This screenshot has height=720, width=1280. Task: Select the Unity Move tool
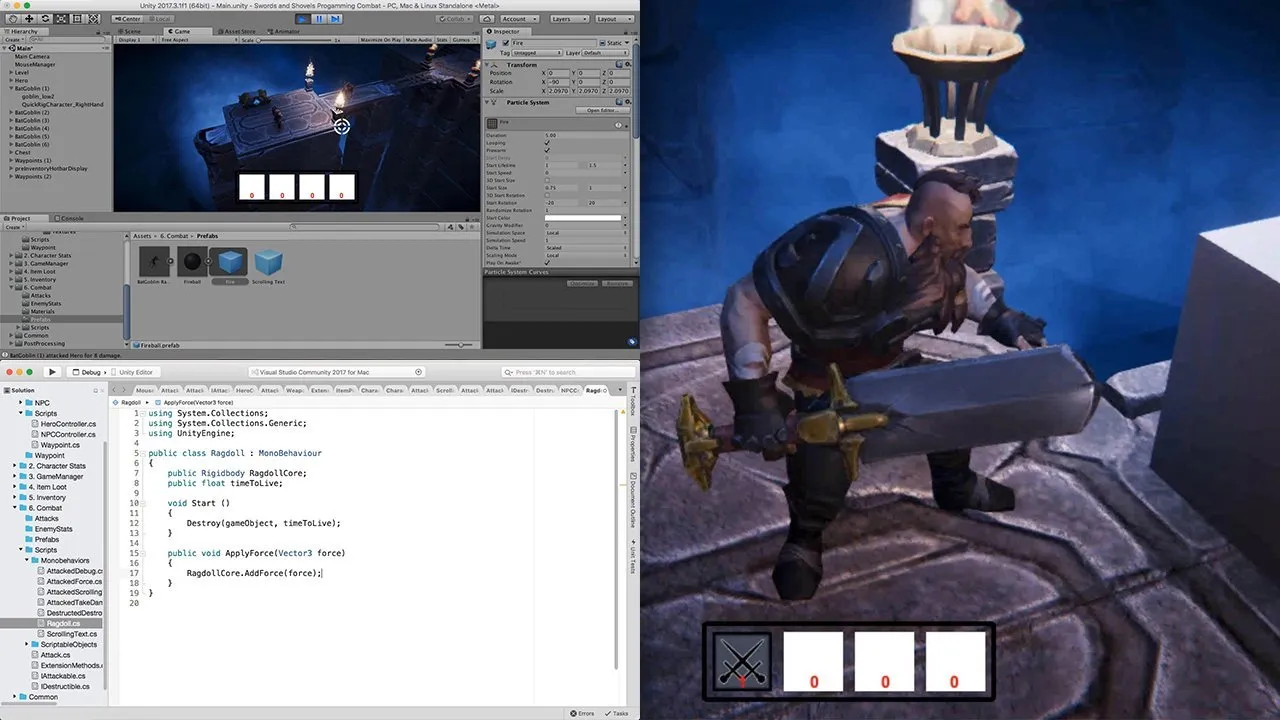point(28,18)
